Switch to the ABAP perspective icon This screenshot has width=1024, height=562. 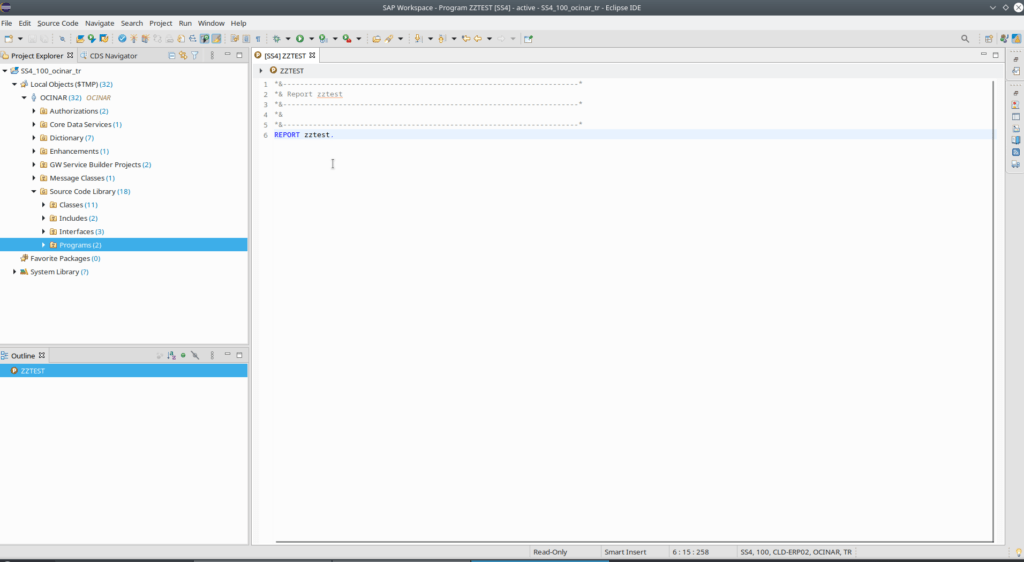point(1017,39)
